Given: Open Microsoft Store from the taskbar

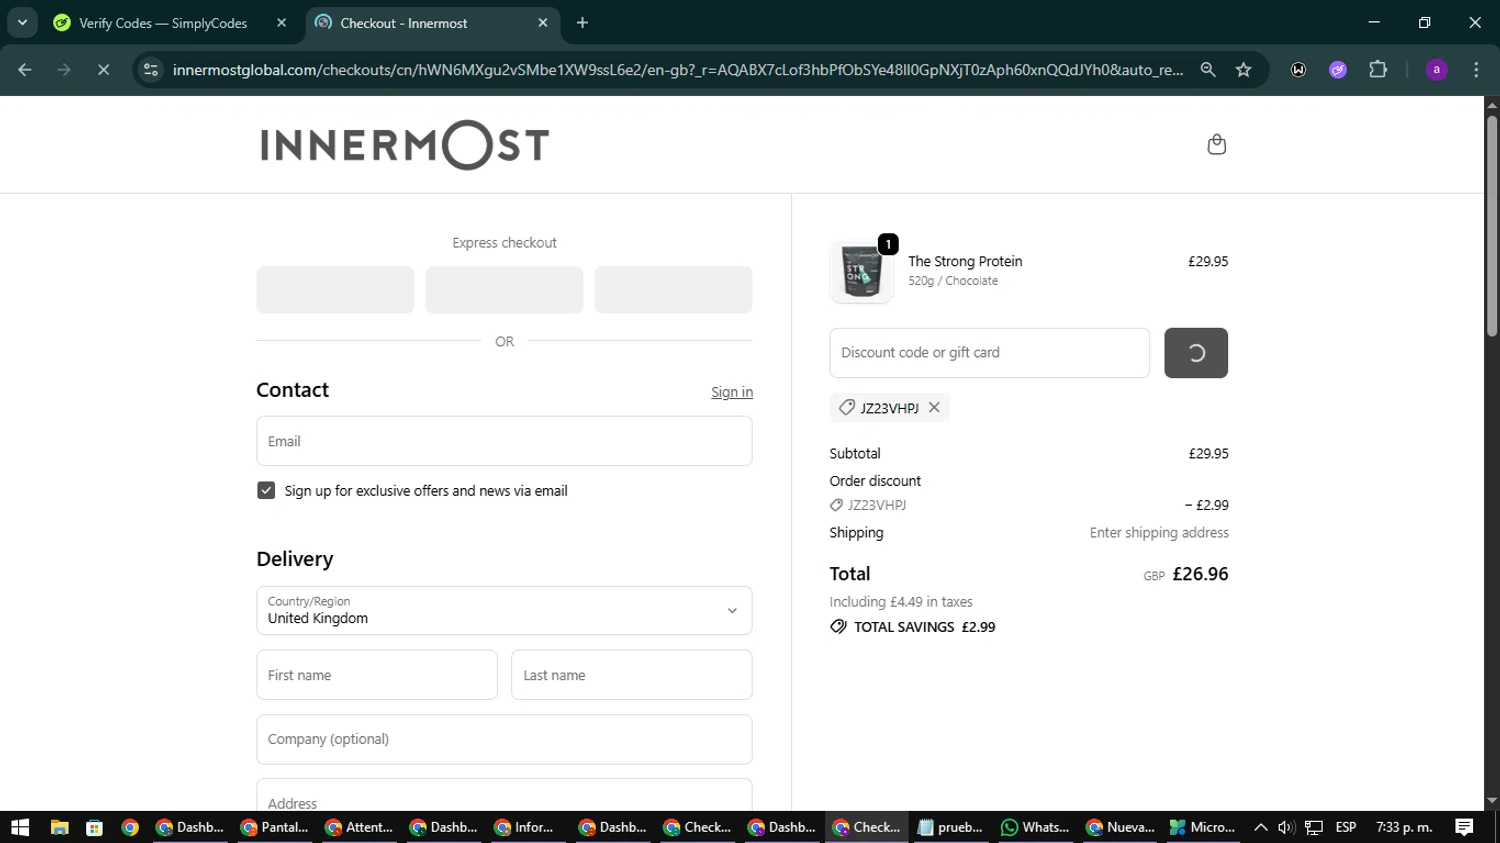Looking at the screenshot, I should [x=94, y=827].
